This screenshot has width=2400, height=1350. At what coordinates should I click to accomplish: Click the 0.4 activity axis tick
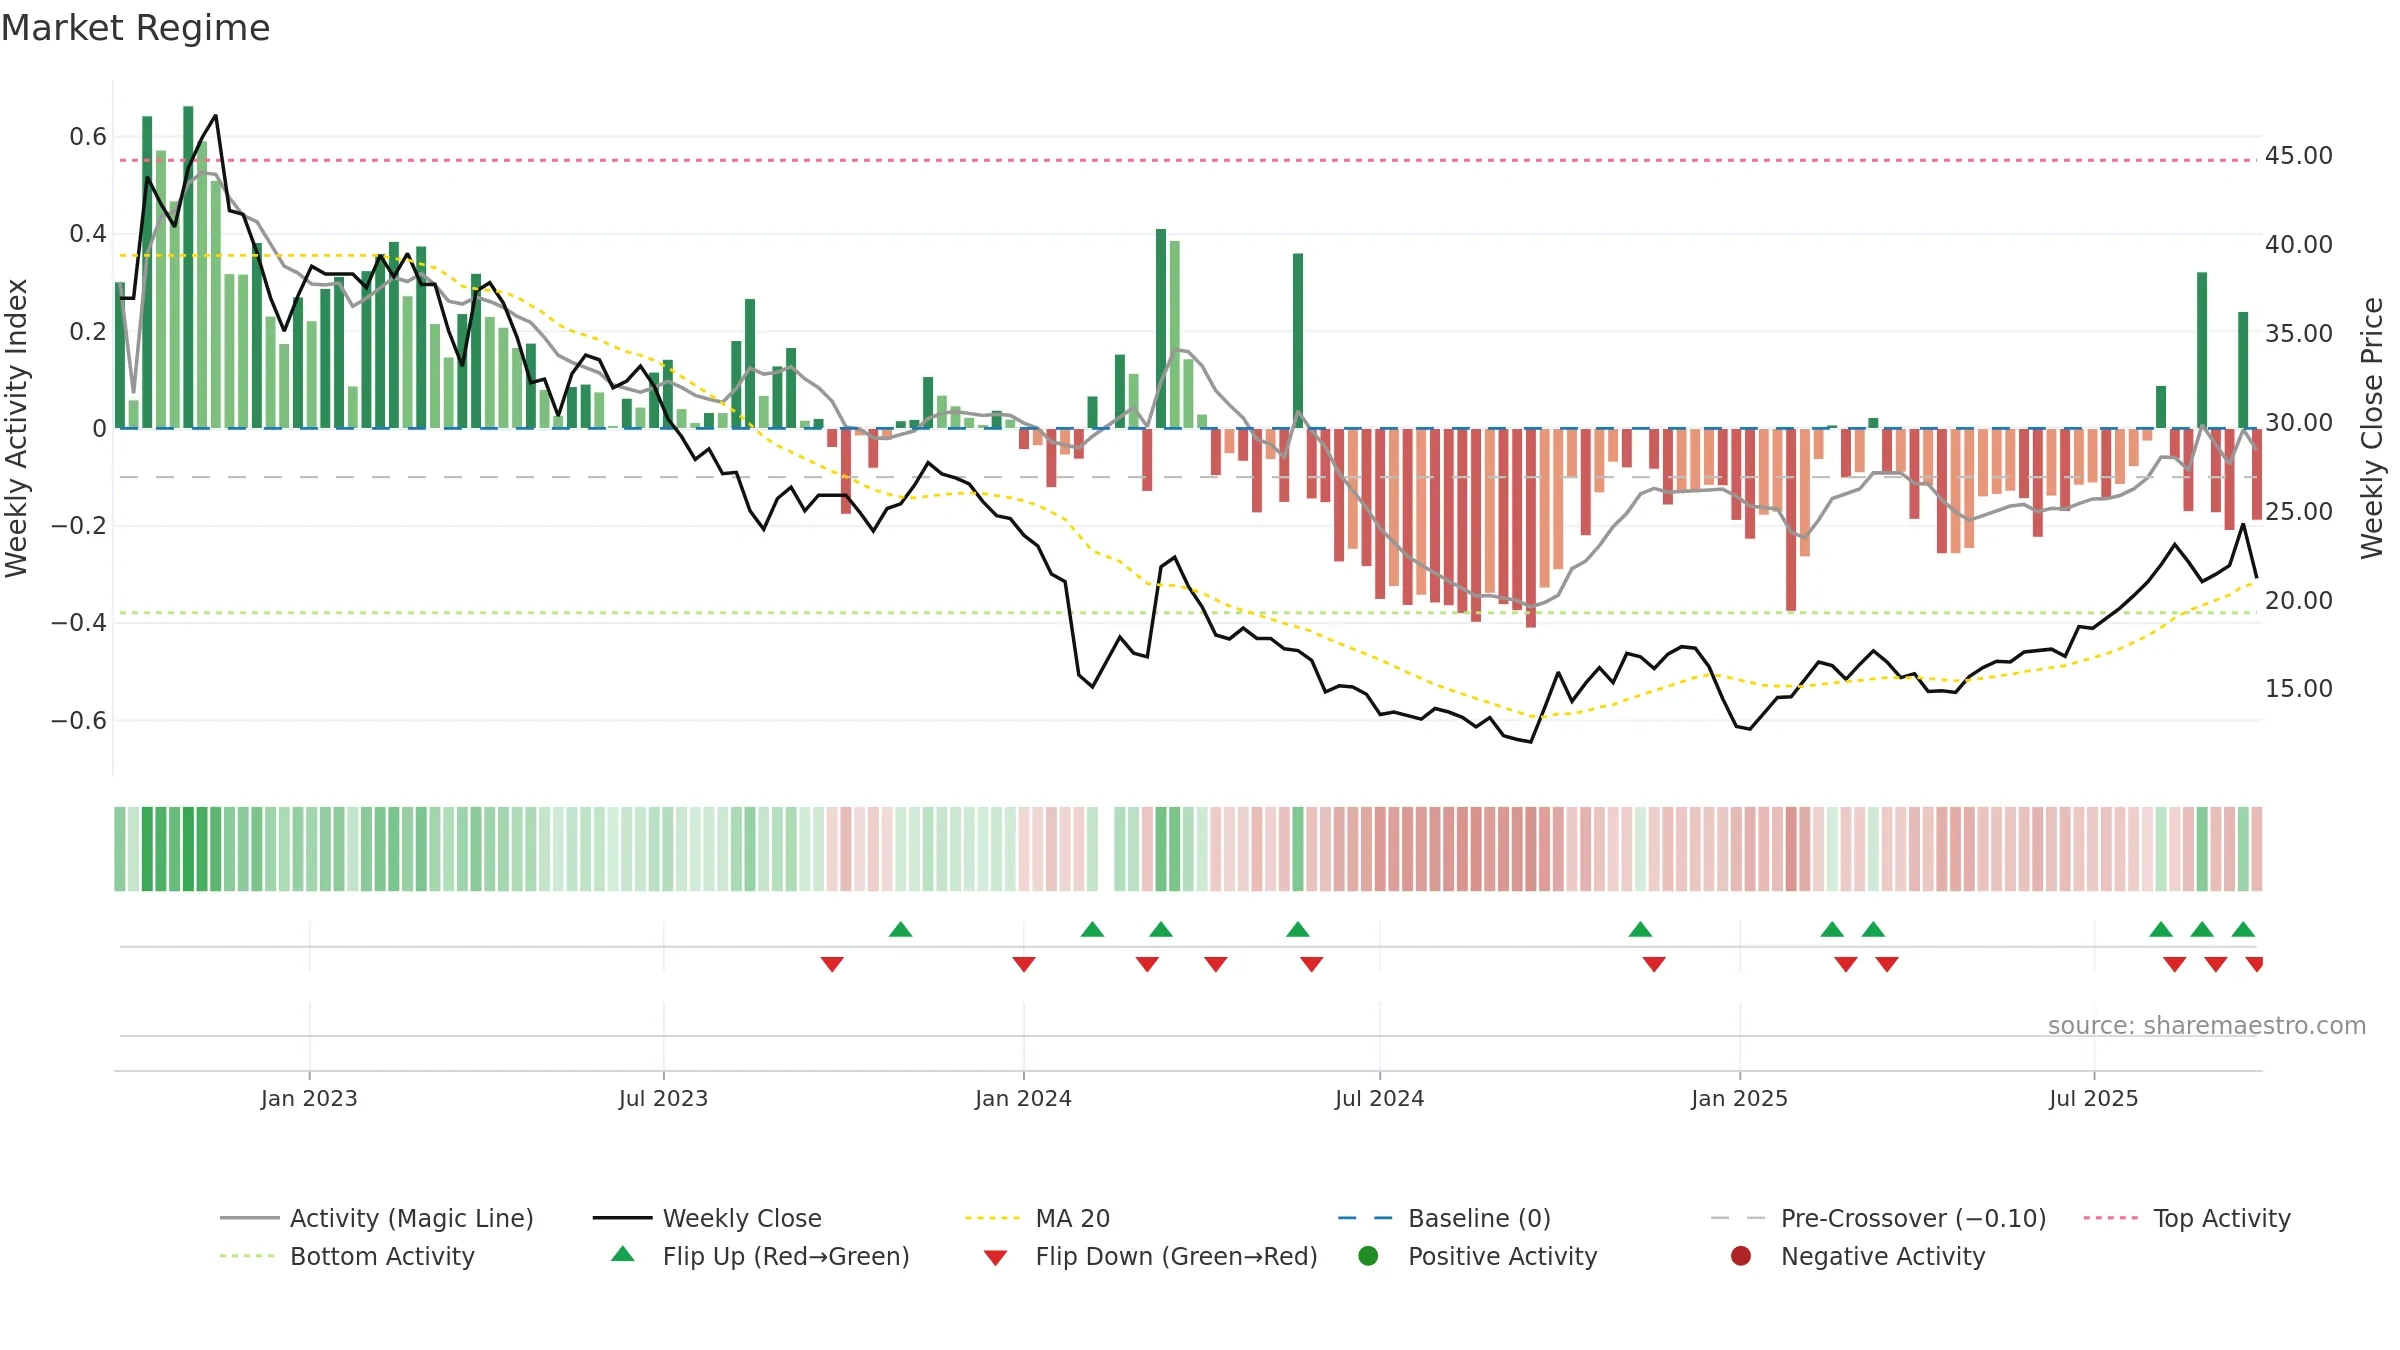pos(88,234)
